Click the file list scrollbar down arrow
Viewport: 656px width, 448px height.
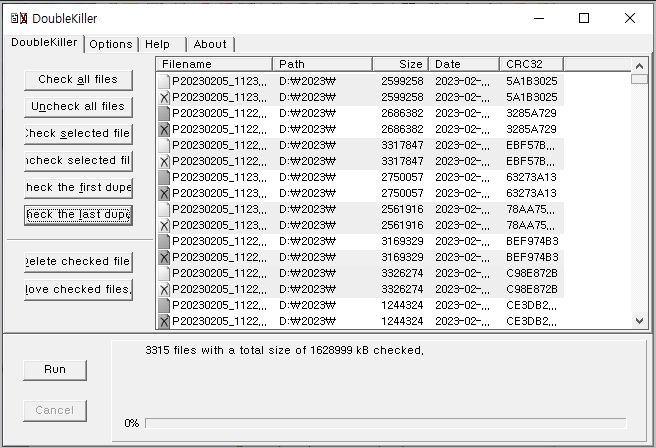click(x=639, y=321)
